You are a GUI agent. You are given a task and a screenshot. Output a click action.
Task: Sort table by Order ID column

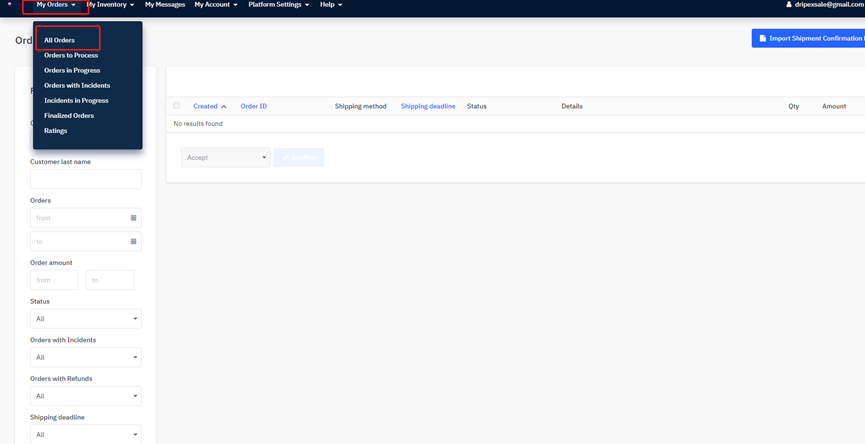[253, 106]
